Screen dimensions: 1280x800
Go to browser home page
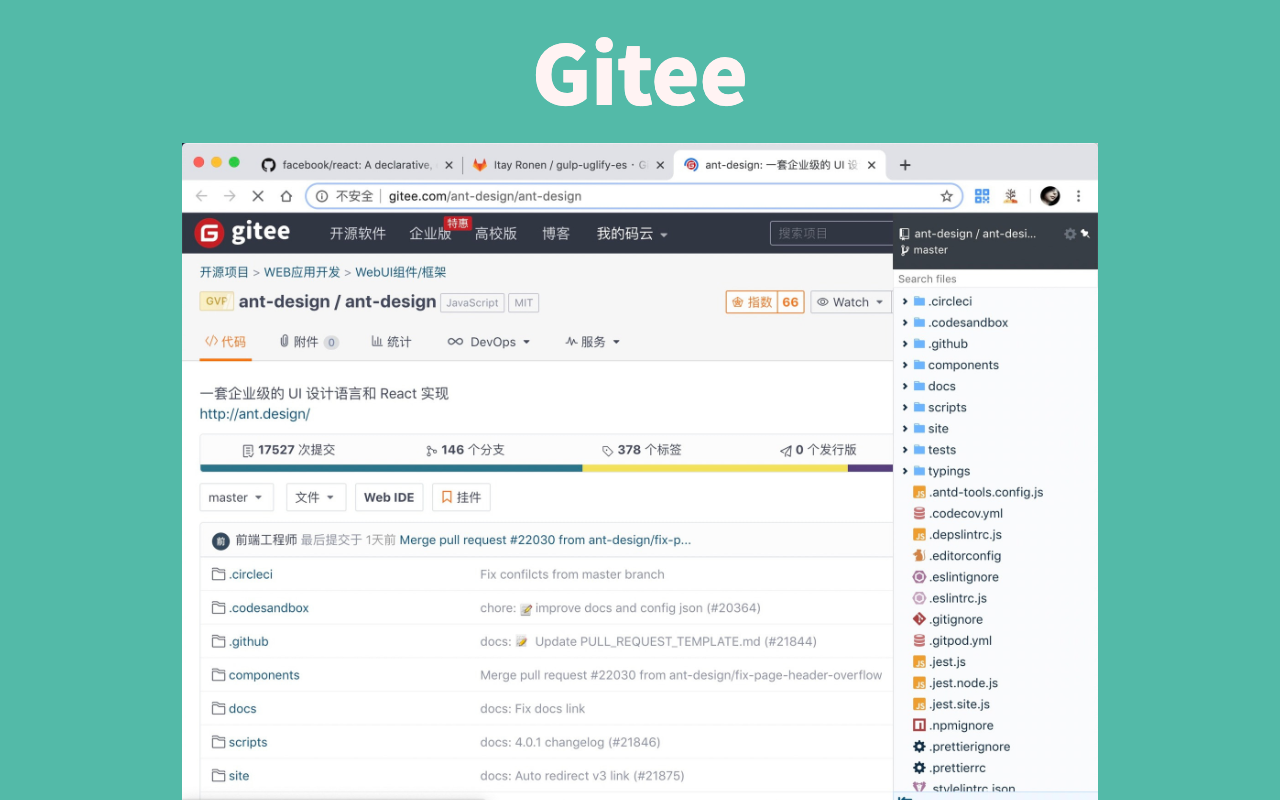coord(286,196)
